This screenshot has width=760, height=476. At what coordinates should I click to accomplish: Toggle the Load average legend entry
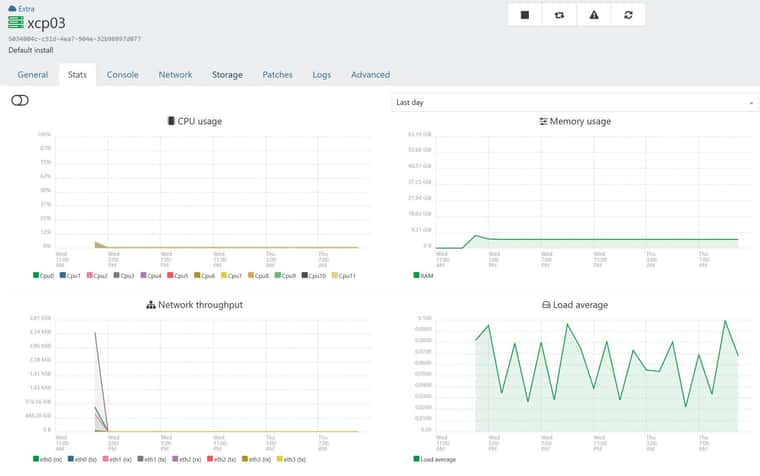coord(435,459)
